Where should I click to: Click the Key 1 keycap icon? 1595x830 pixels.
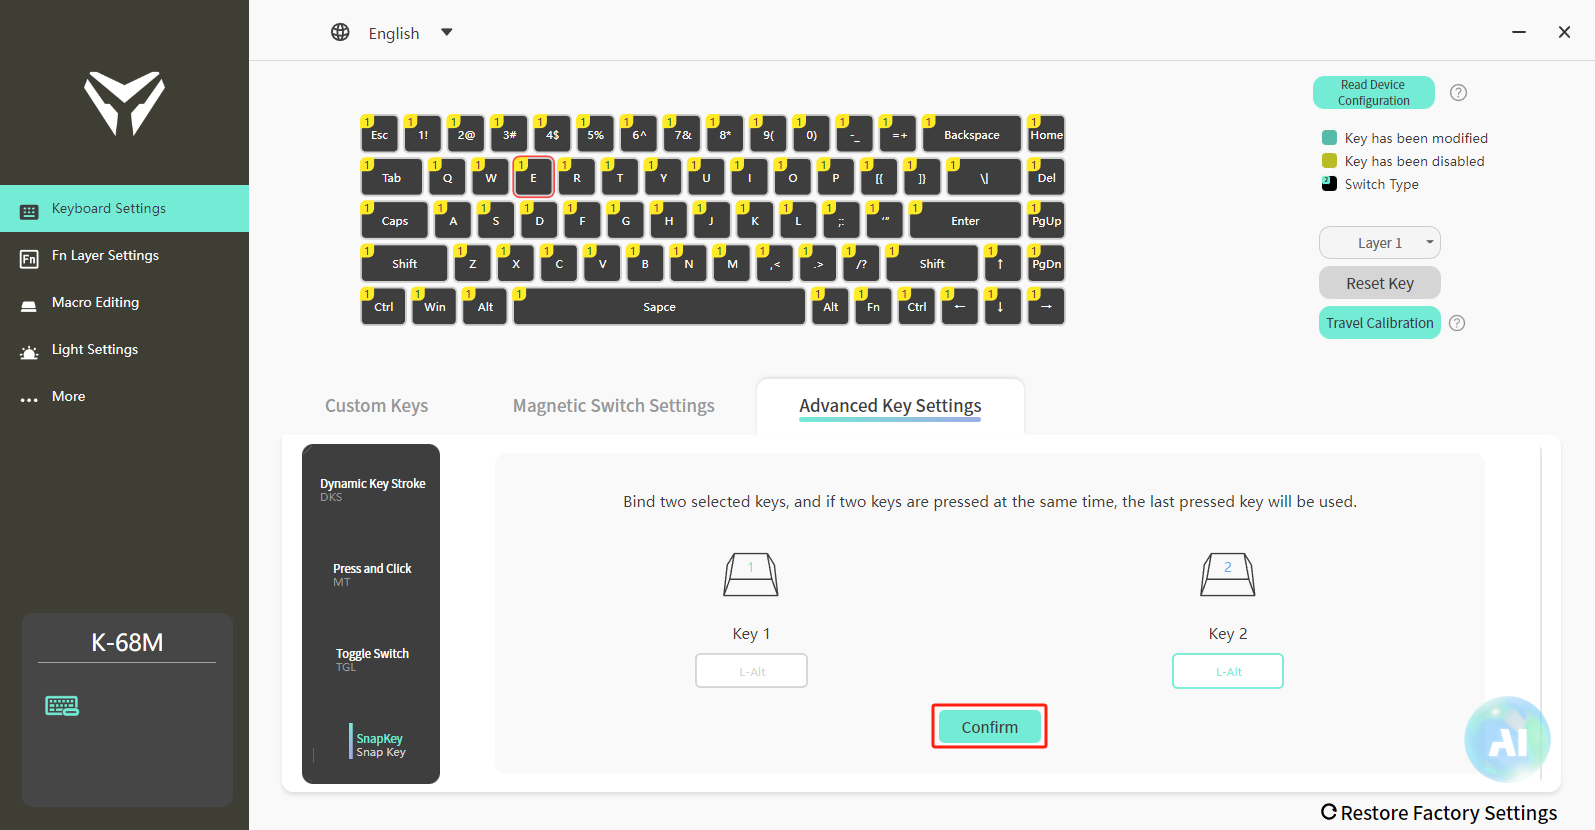751,575
